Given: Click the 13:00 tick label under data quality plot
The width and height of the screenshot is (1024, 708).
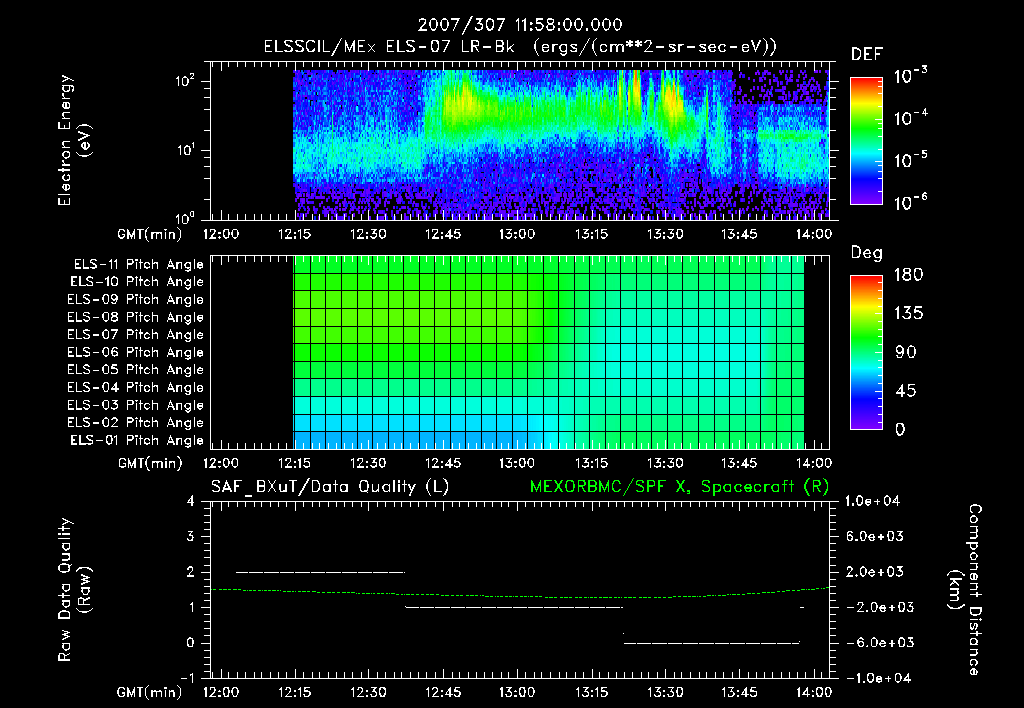Looking at the screenshot, I should click(517, 692).
